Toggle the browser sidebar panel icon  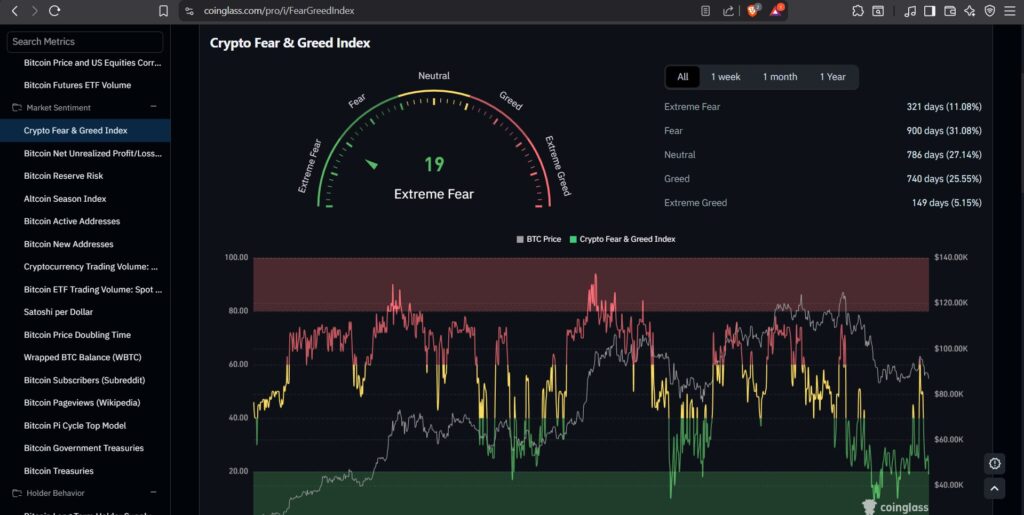click(929, 11)
